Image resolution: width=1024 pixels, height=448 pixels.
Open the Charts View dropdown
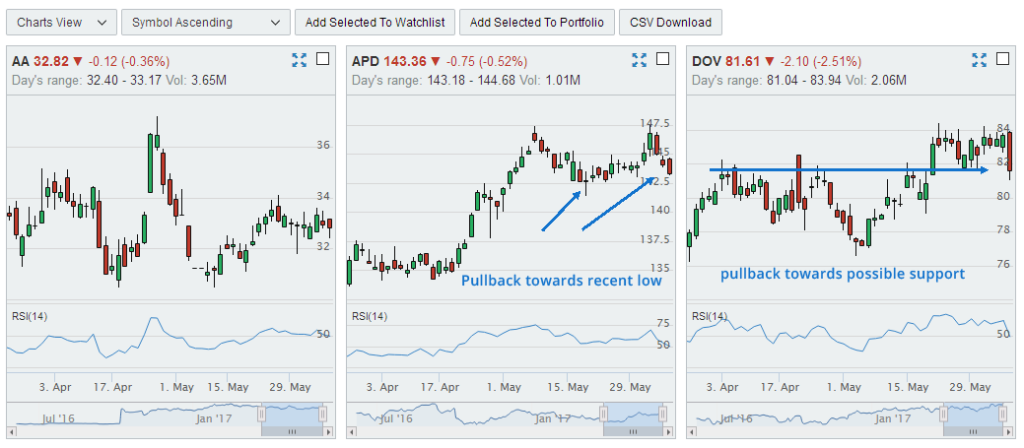click(61, 22)
